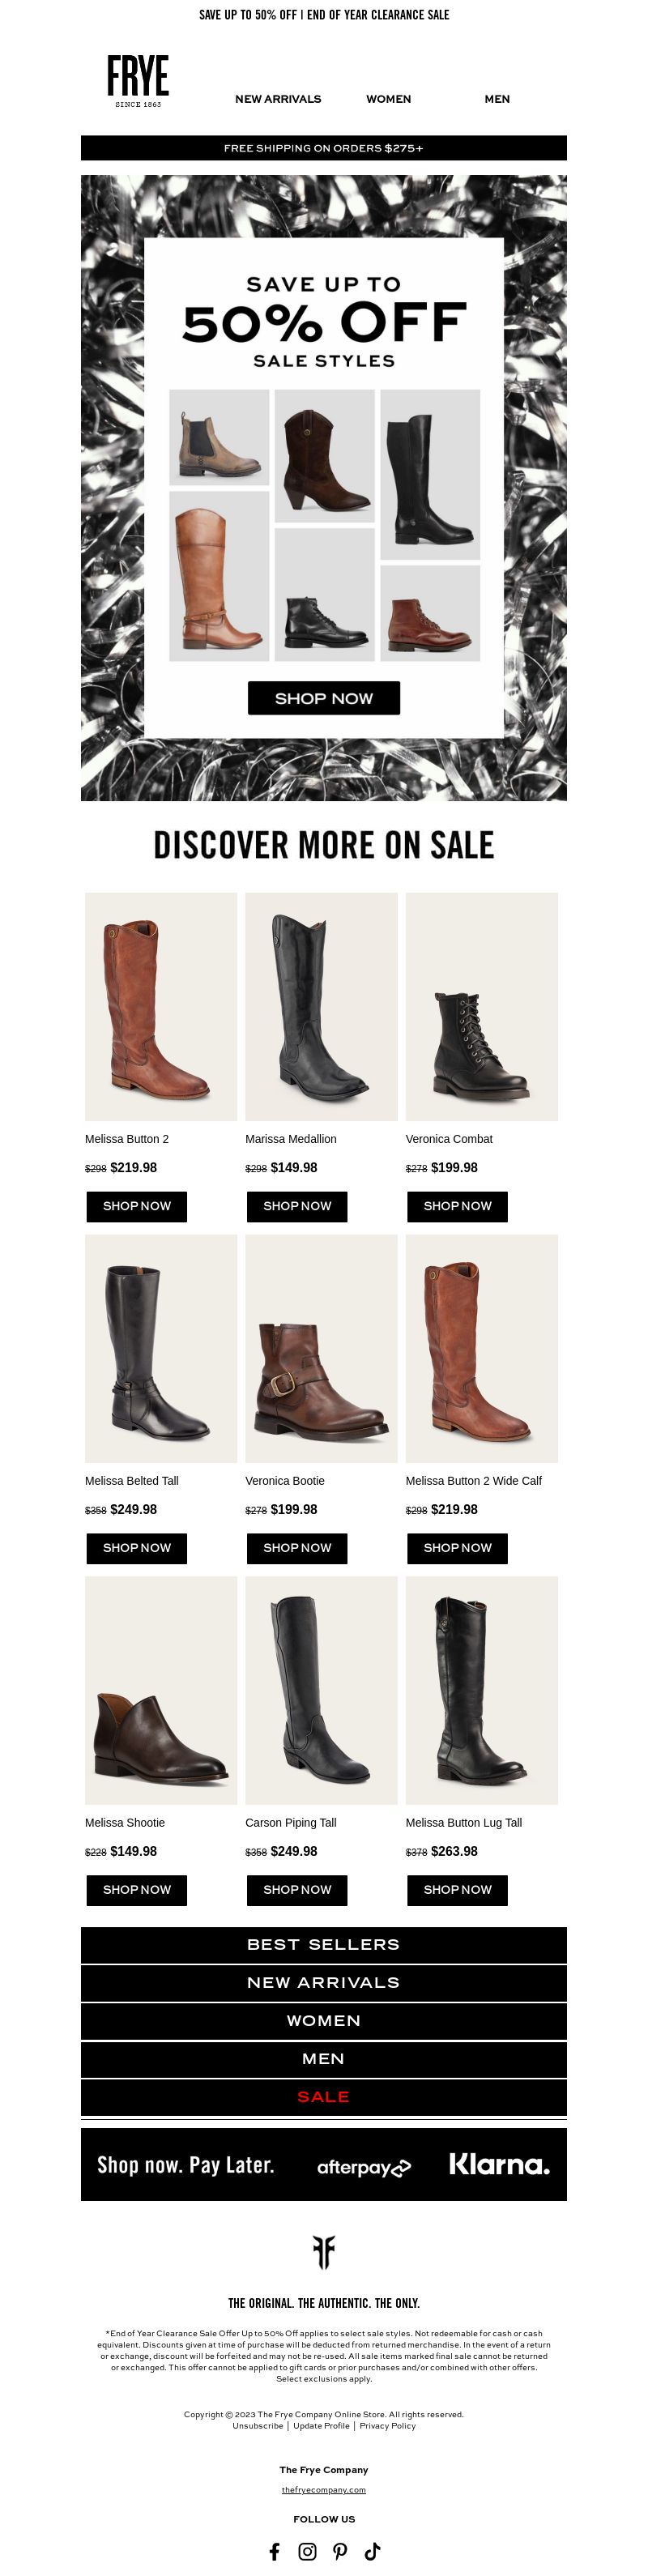This screenshot has height=2576, width=648.
Task: Select the Best Sellers banner
Action: click(x=324, y=1944)
